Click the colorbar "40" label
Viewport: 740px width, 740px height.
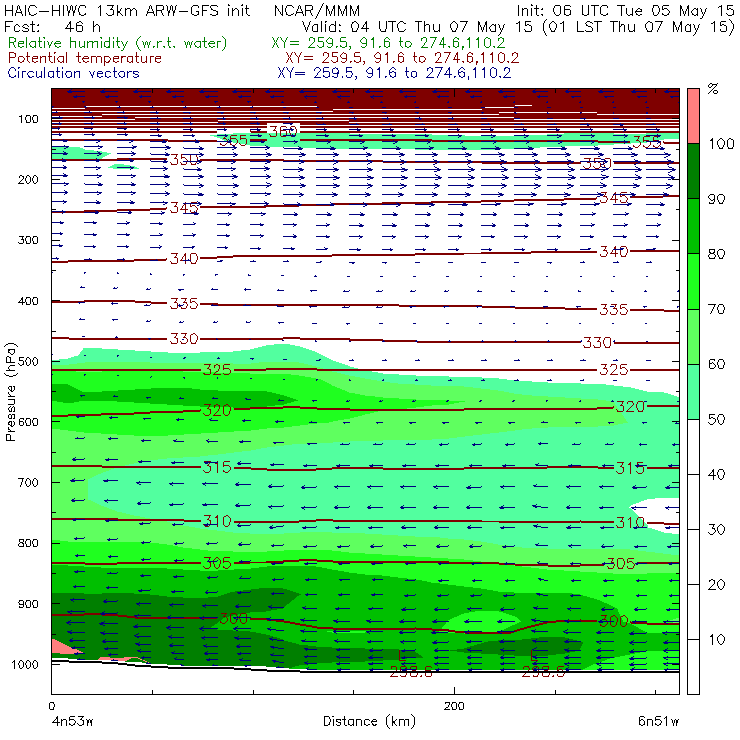716,474
